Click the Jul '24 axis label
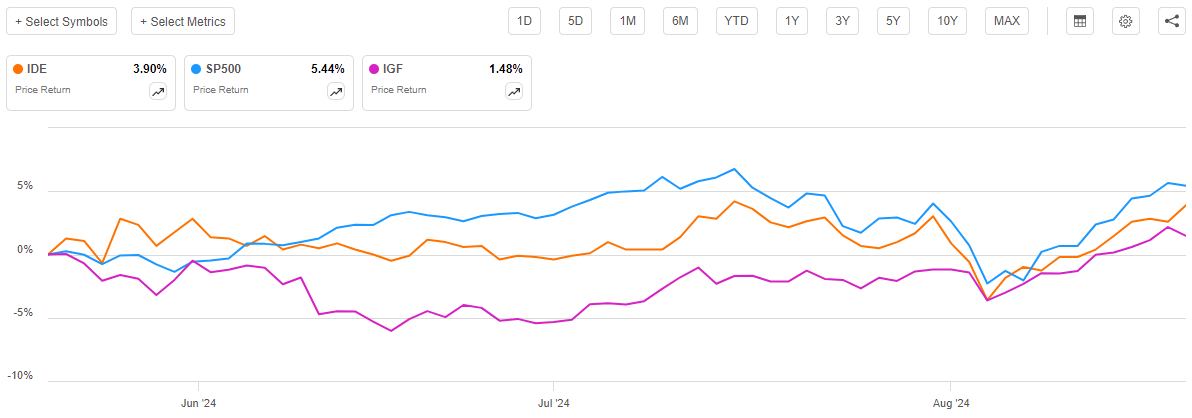1192x418 pixels. [553, 404]
